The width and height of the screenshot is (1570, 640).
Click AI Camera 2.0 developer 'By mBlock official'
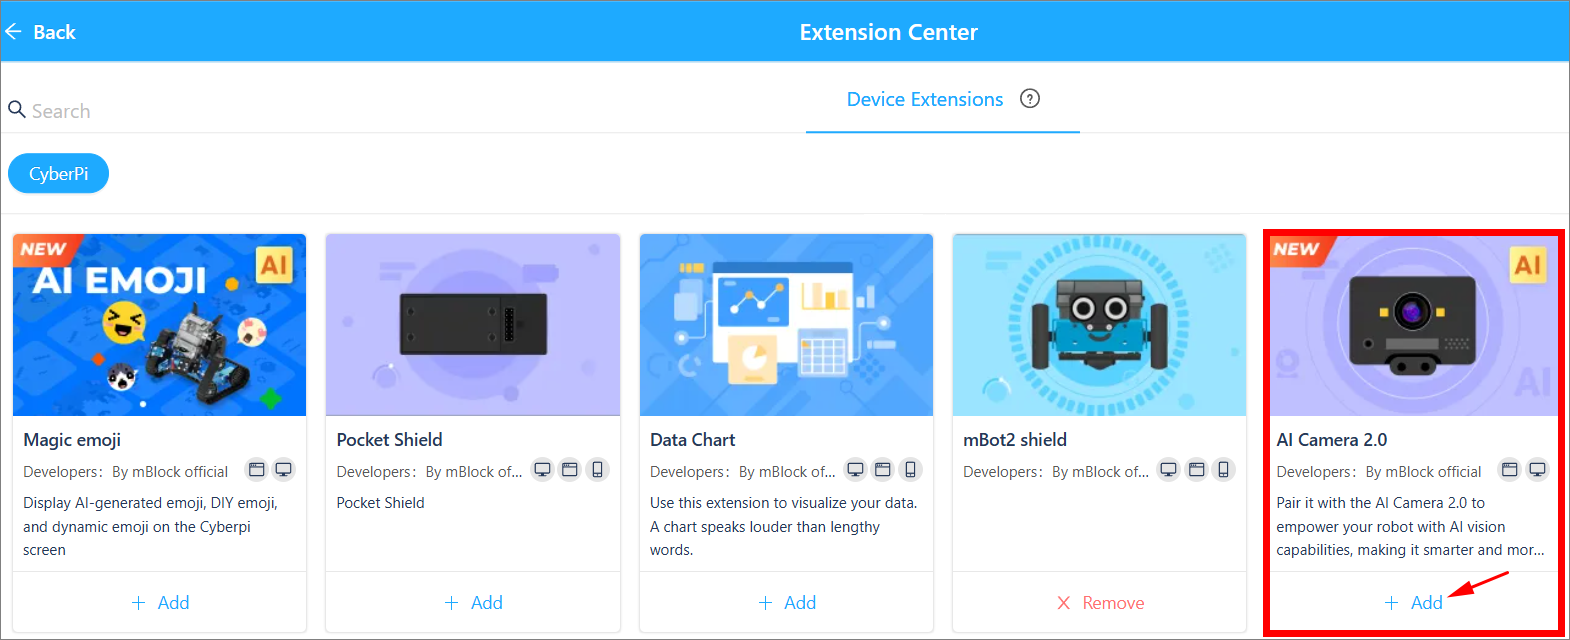coord(1424,472)
